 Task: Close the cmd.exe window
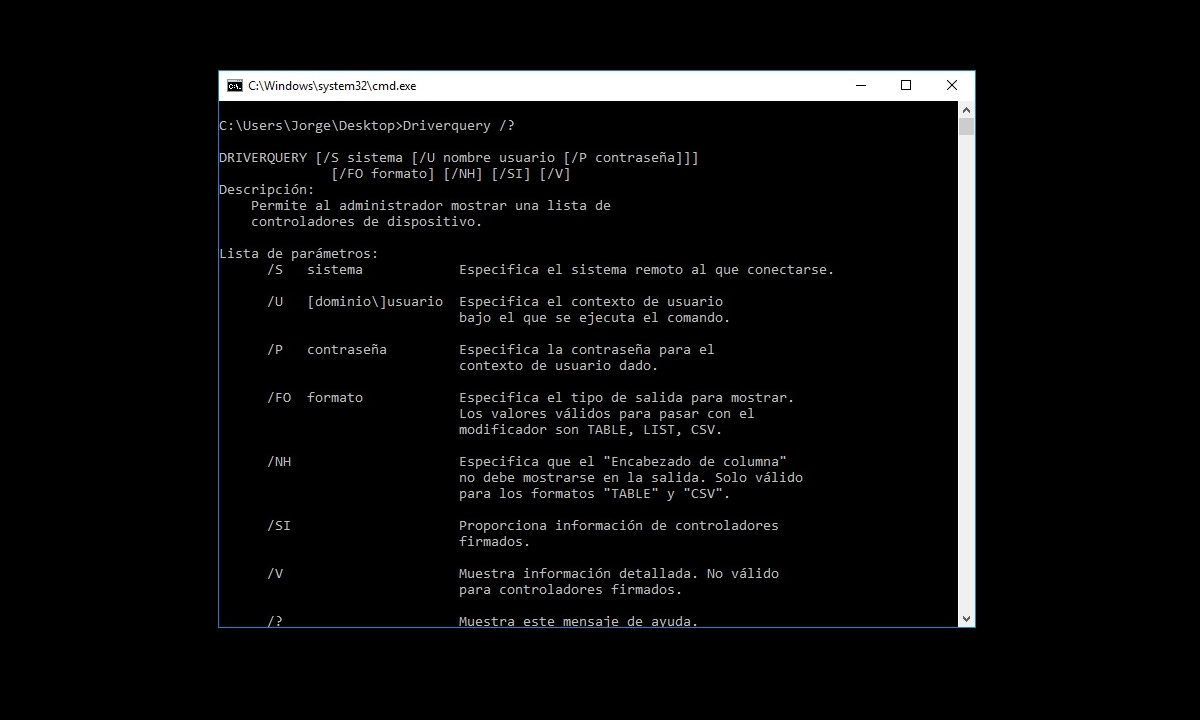pos(952,86)
